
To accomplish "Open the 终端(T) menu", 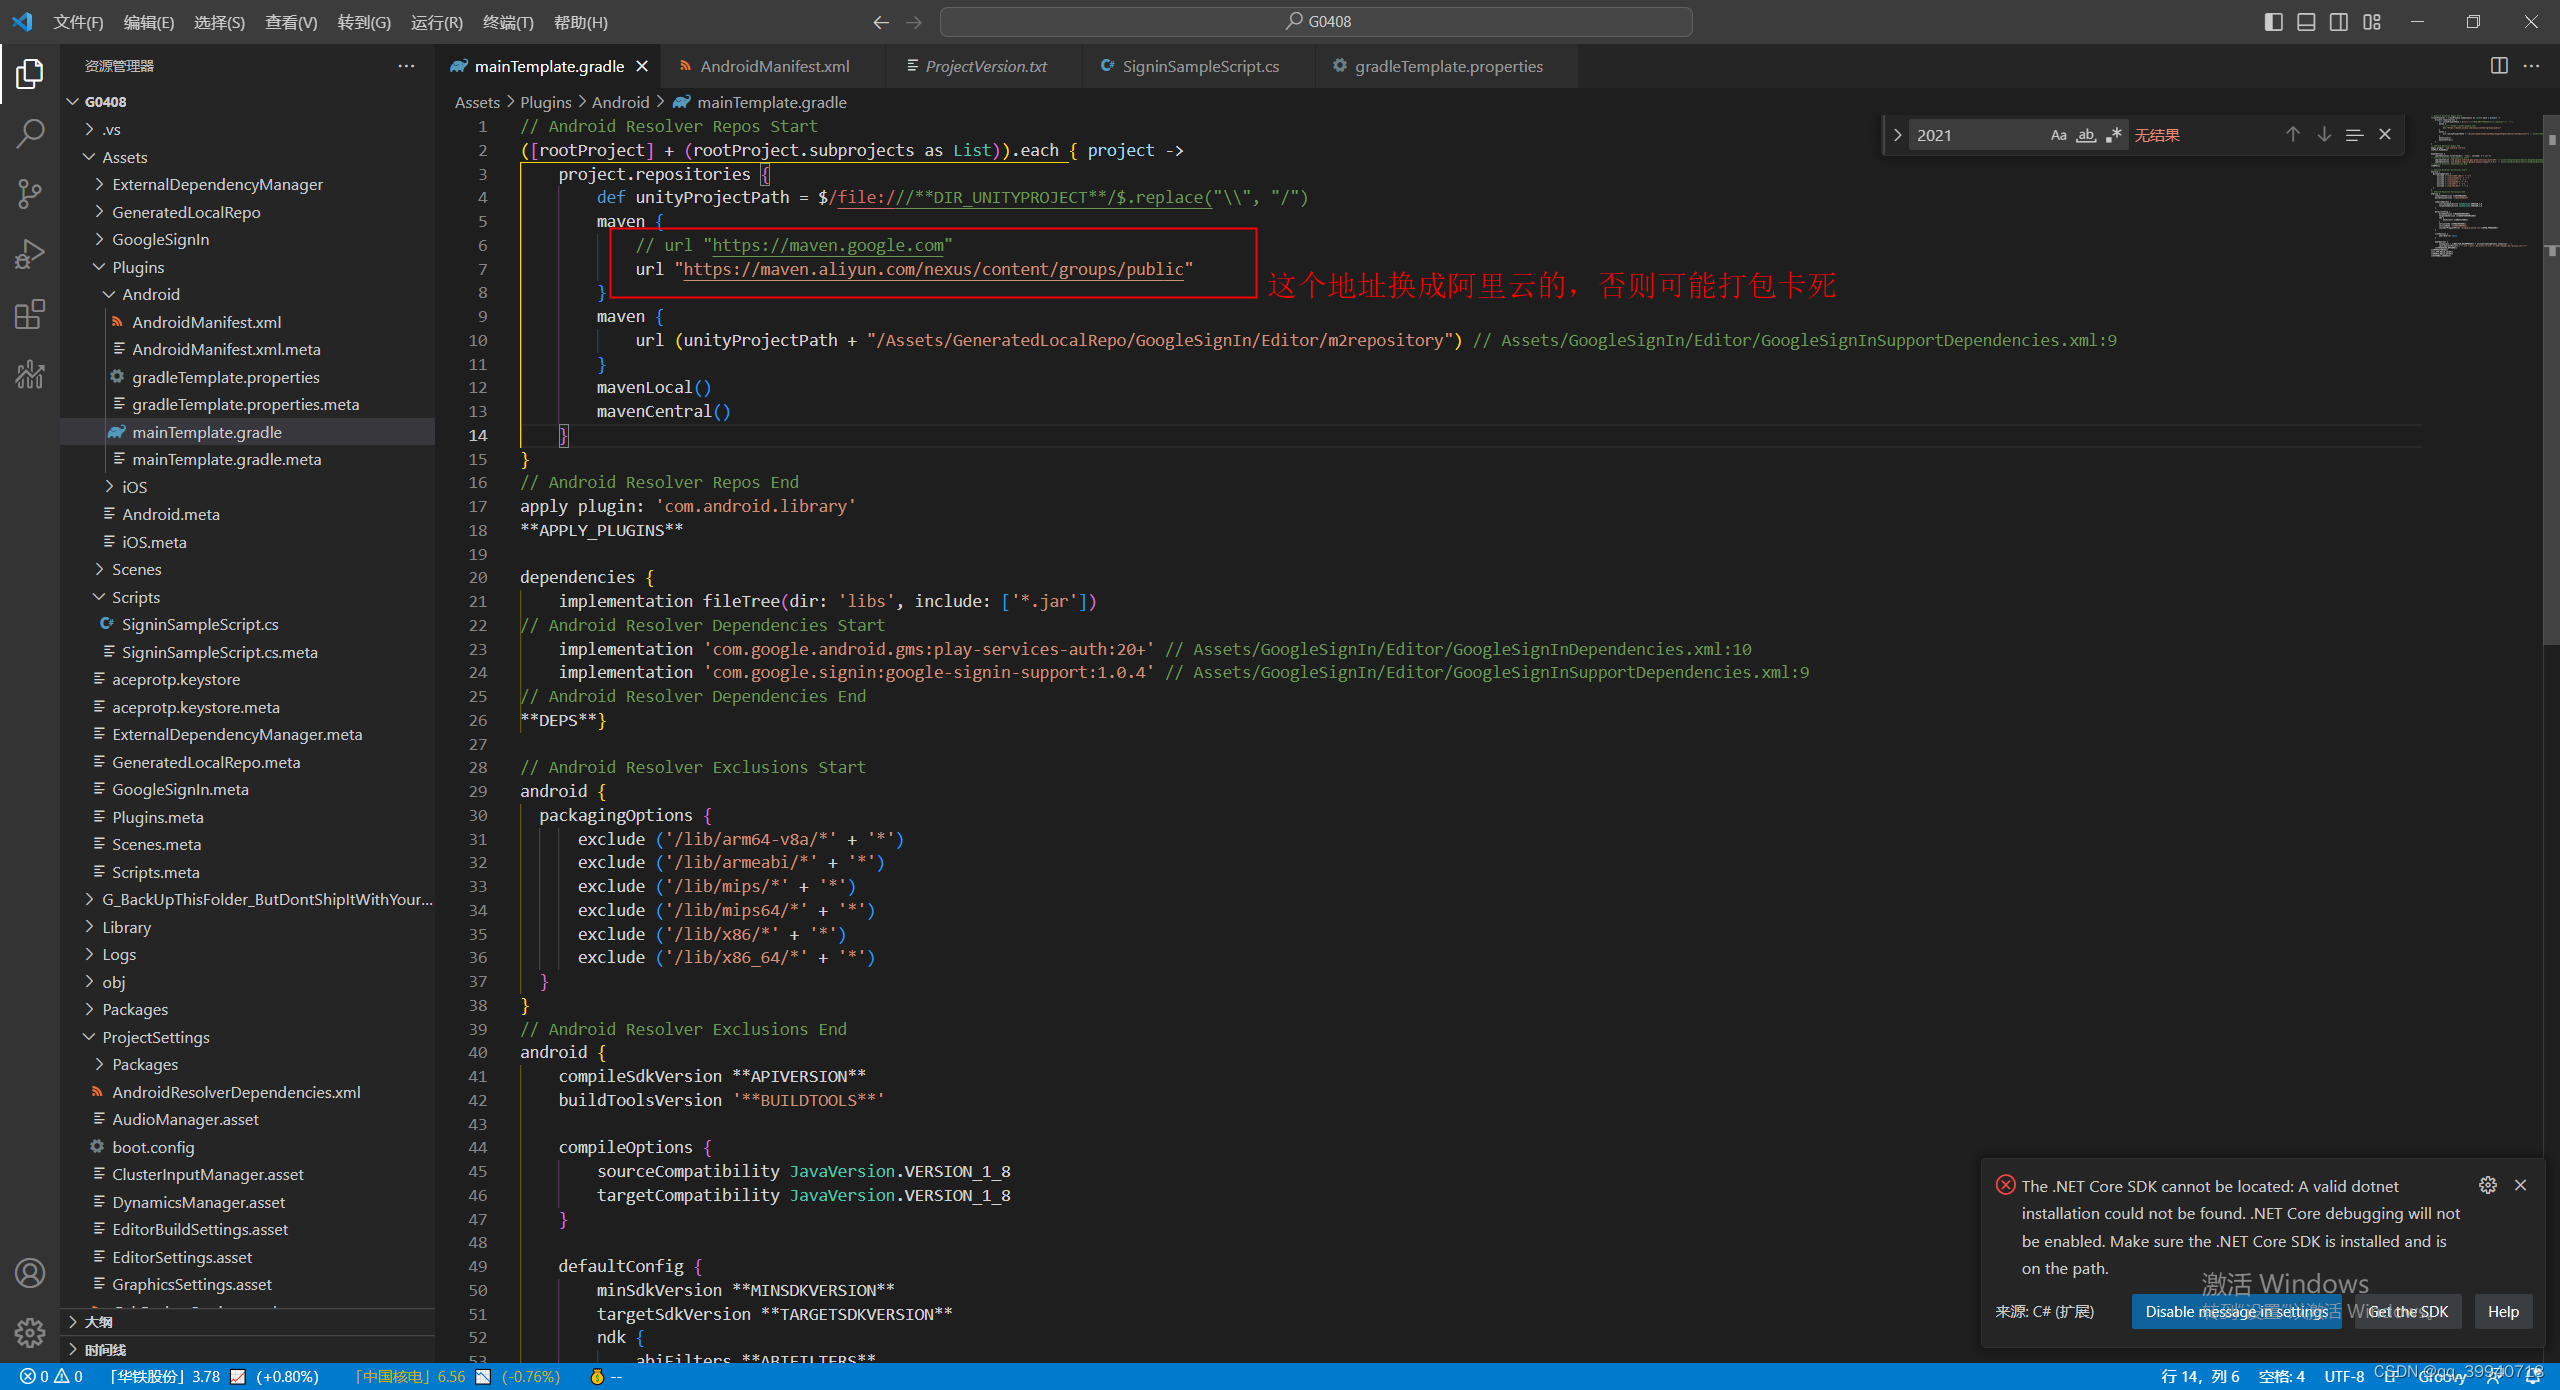I will pos(507,22).
